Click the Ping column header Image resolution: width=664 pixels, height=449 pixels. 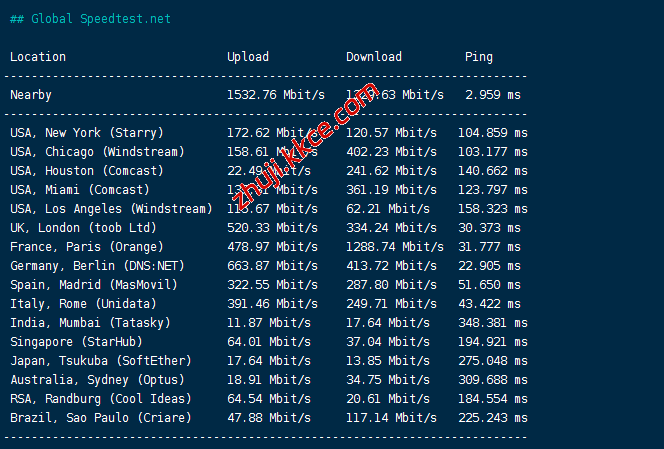(479, 57)
